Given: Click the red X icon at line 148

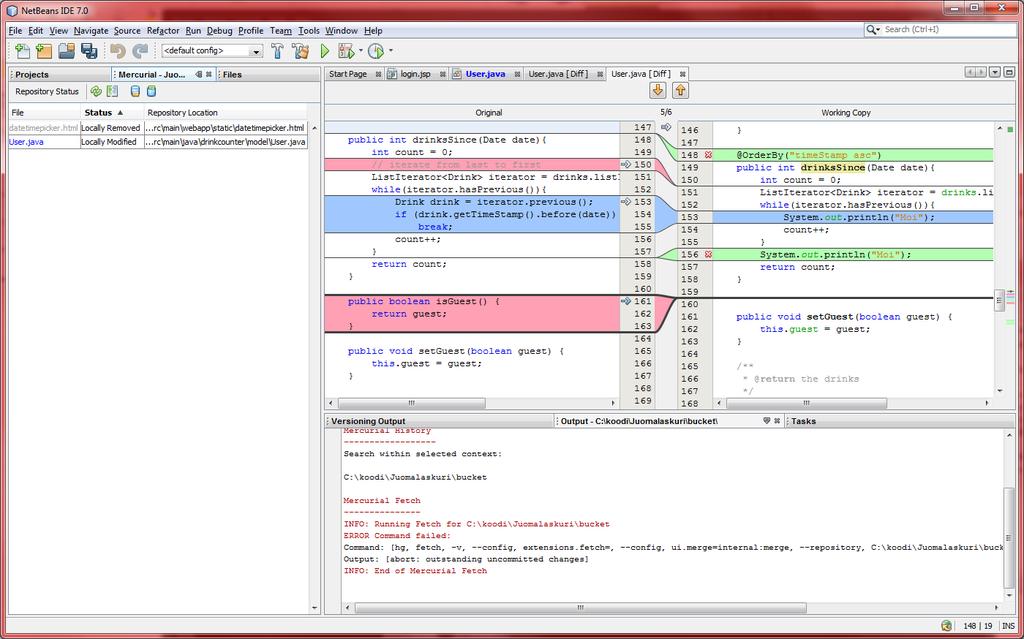Looking at the screenshot, I should tap(709, 156).
